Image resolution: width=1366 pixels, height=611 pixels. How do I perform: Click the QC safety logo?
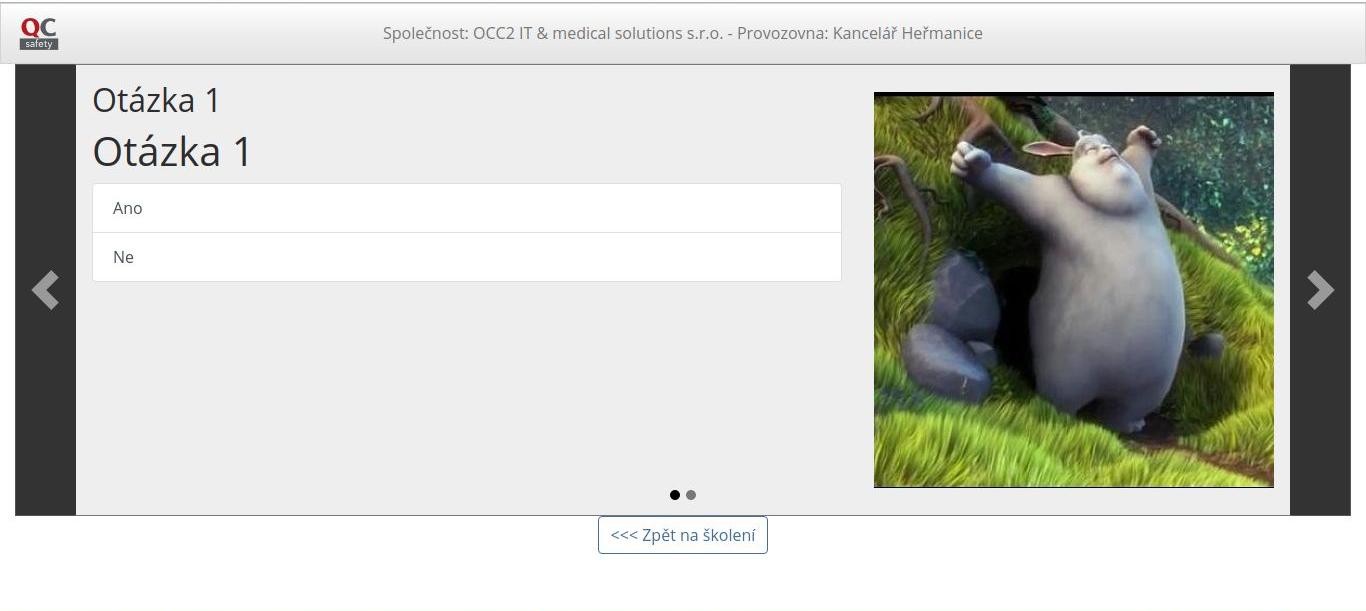click(x=40, y=33)
